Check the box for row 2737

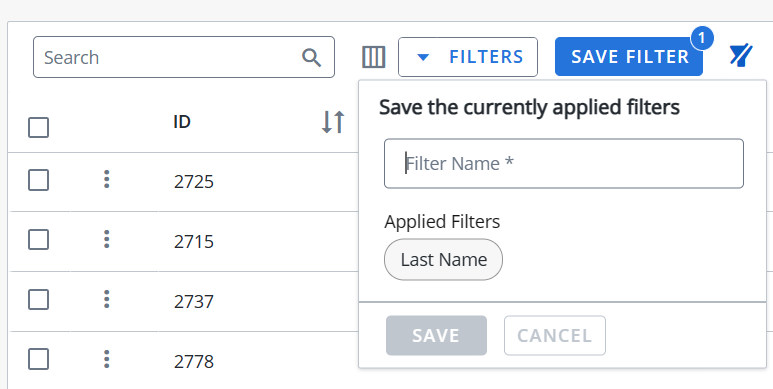point(38,299)
